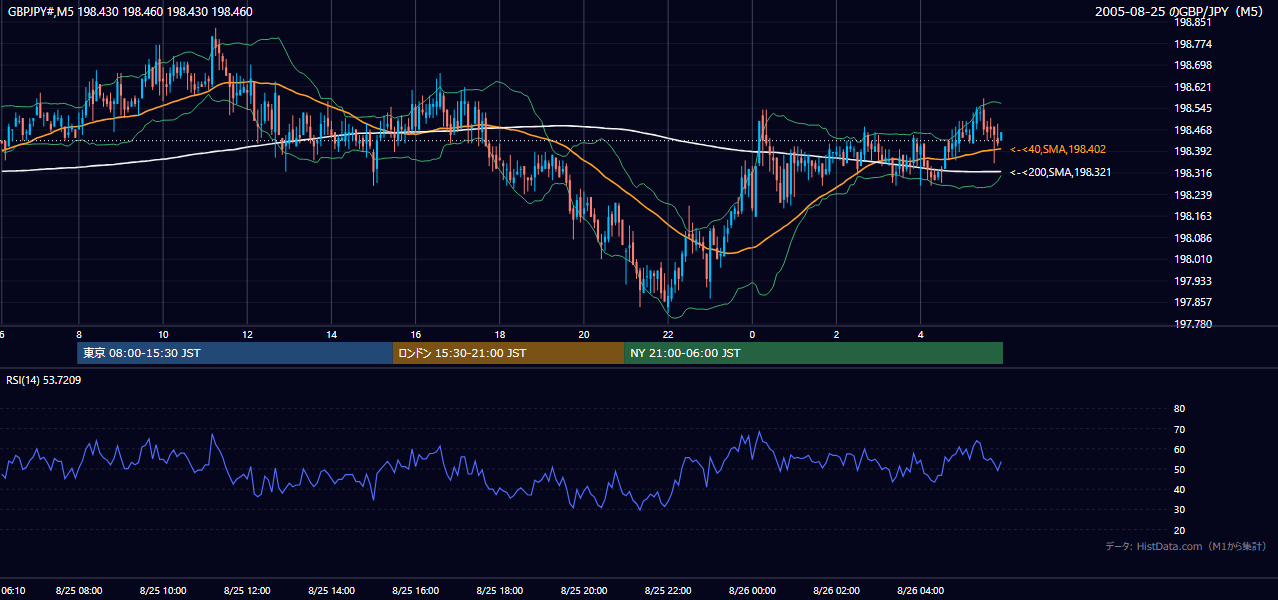Image resolution: width=1278 pixels, height=600 pixels.
Task: Click the 200 SMA 198.321 label
Action: (1060, 172)
